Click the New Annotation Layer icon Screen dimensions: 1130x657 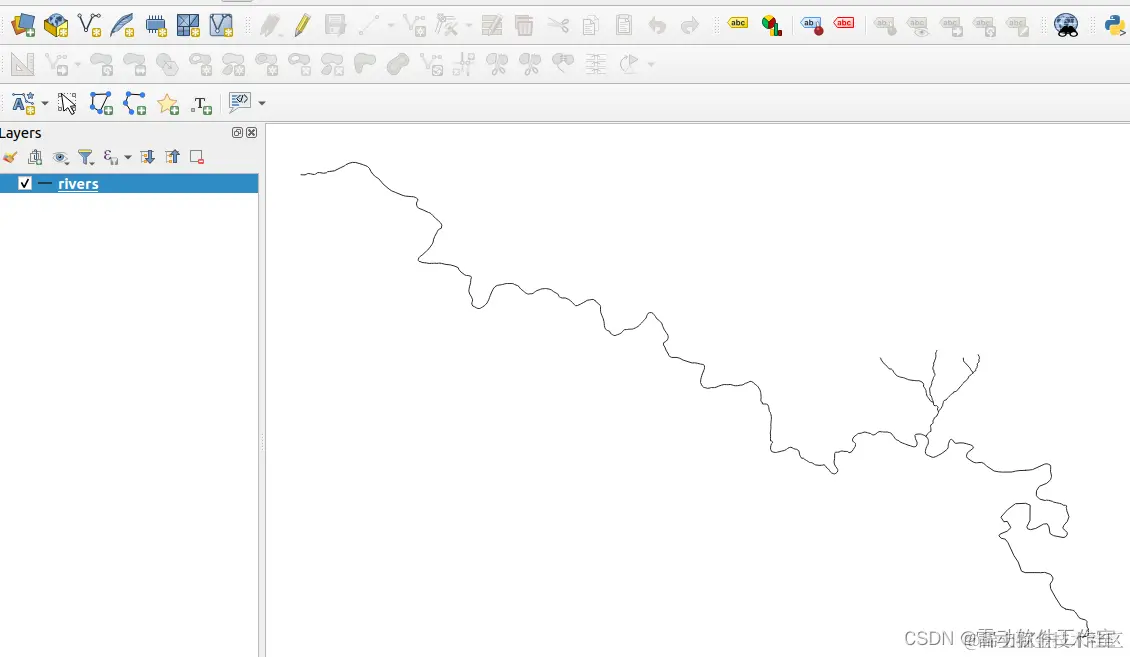pos(23,103)
